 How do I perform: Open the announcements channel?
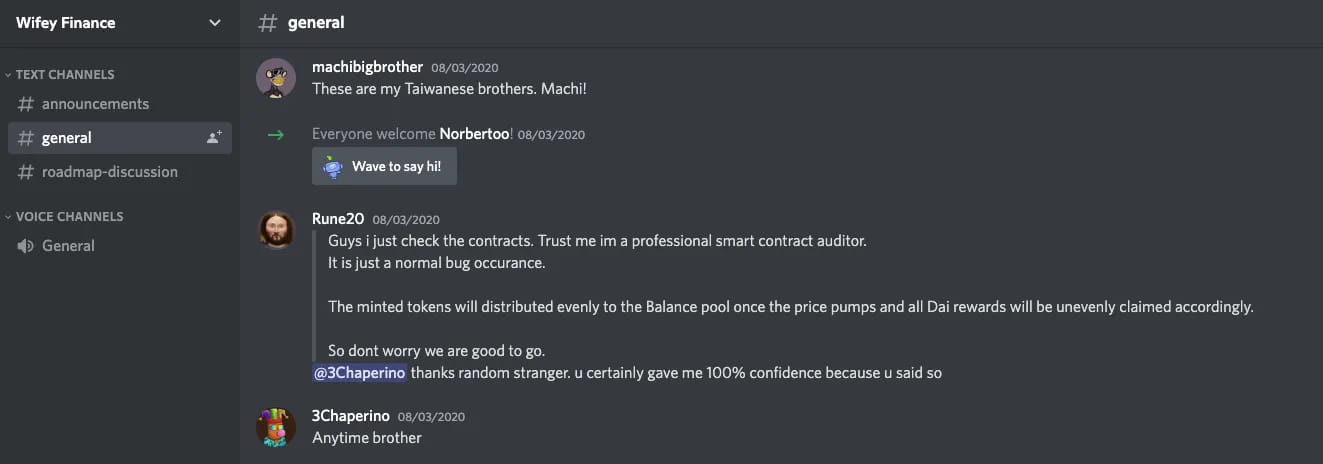coord(95,104)
